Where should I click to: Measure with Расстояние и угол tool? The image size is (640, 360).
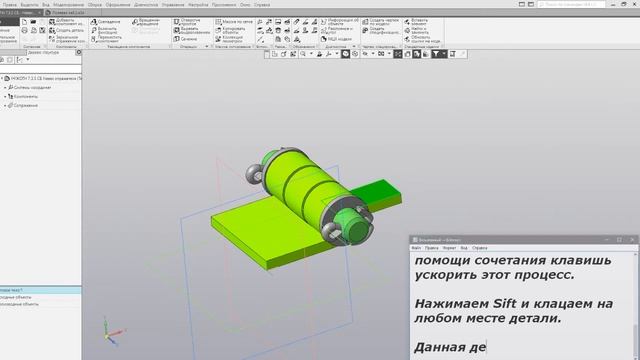click(337, 31)
